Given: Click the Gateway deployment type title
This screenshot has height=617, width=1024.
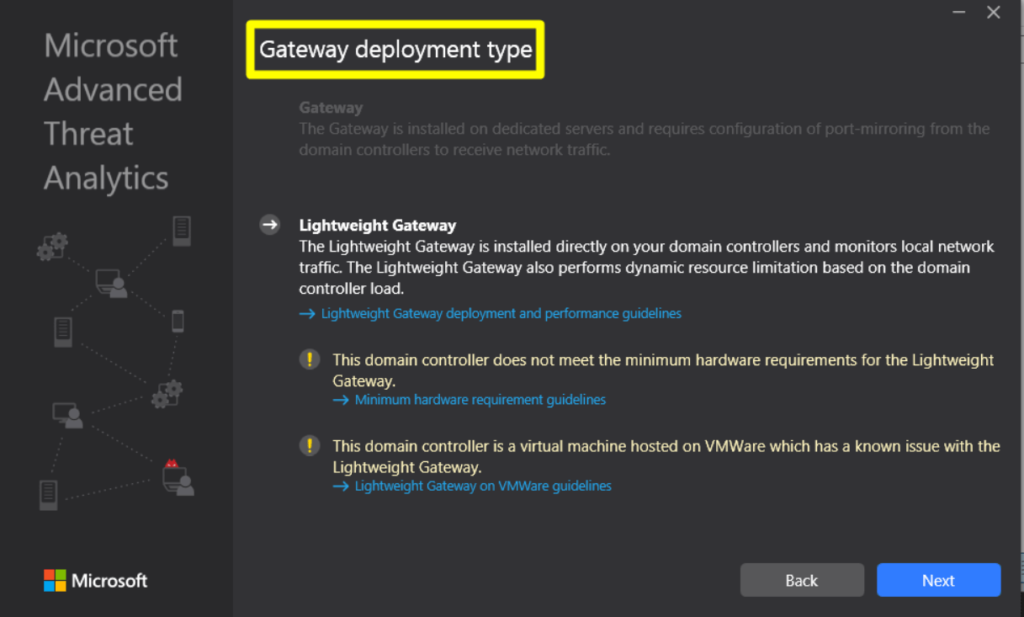Looking at the screenshot, I should click(x=396, y=50).
